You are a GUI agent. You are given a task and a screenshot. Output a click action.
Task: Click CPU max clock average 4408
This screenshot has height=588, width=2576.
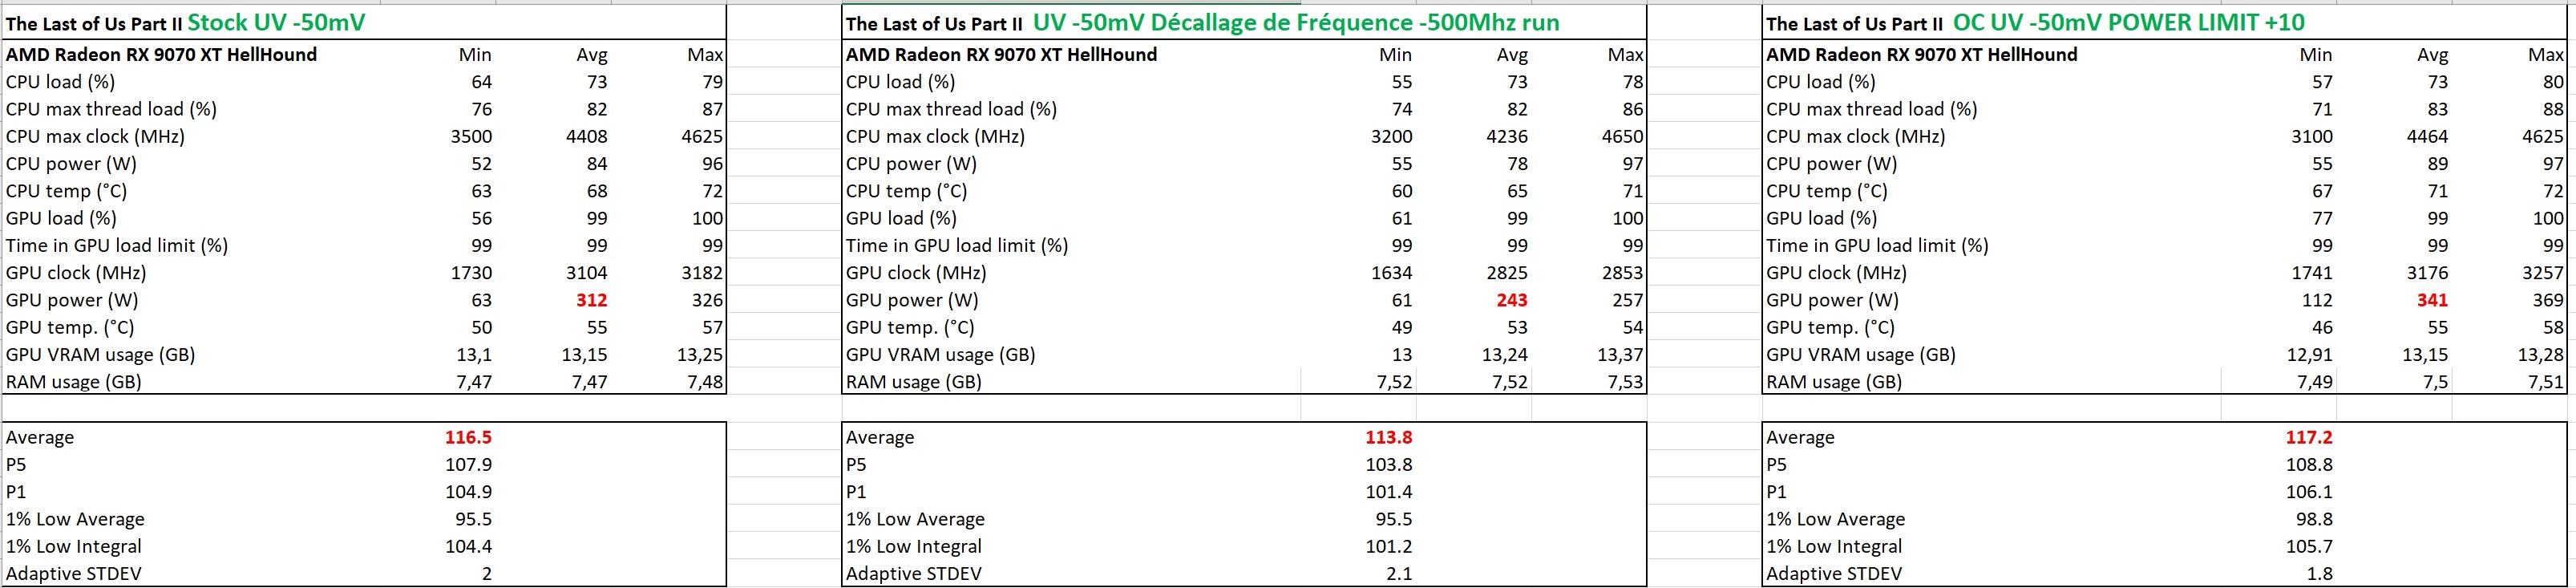point(587,137)
